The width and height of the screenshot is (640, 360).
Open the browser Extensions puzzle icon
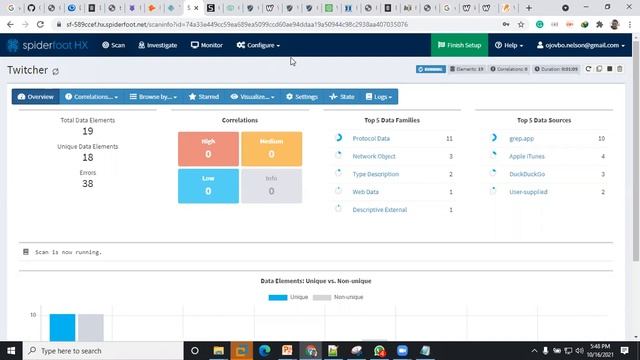[599, 24]
